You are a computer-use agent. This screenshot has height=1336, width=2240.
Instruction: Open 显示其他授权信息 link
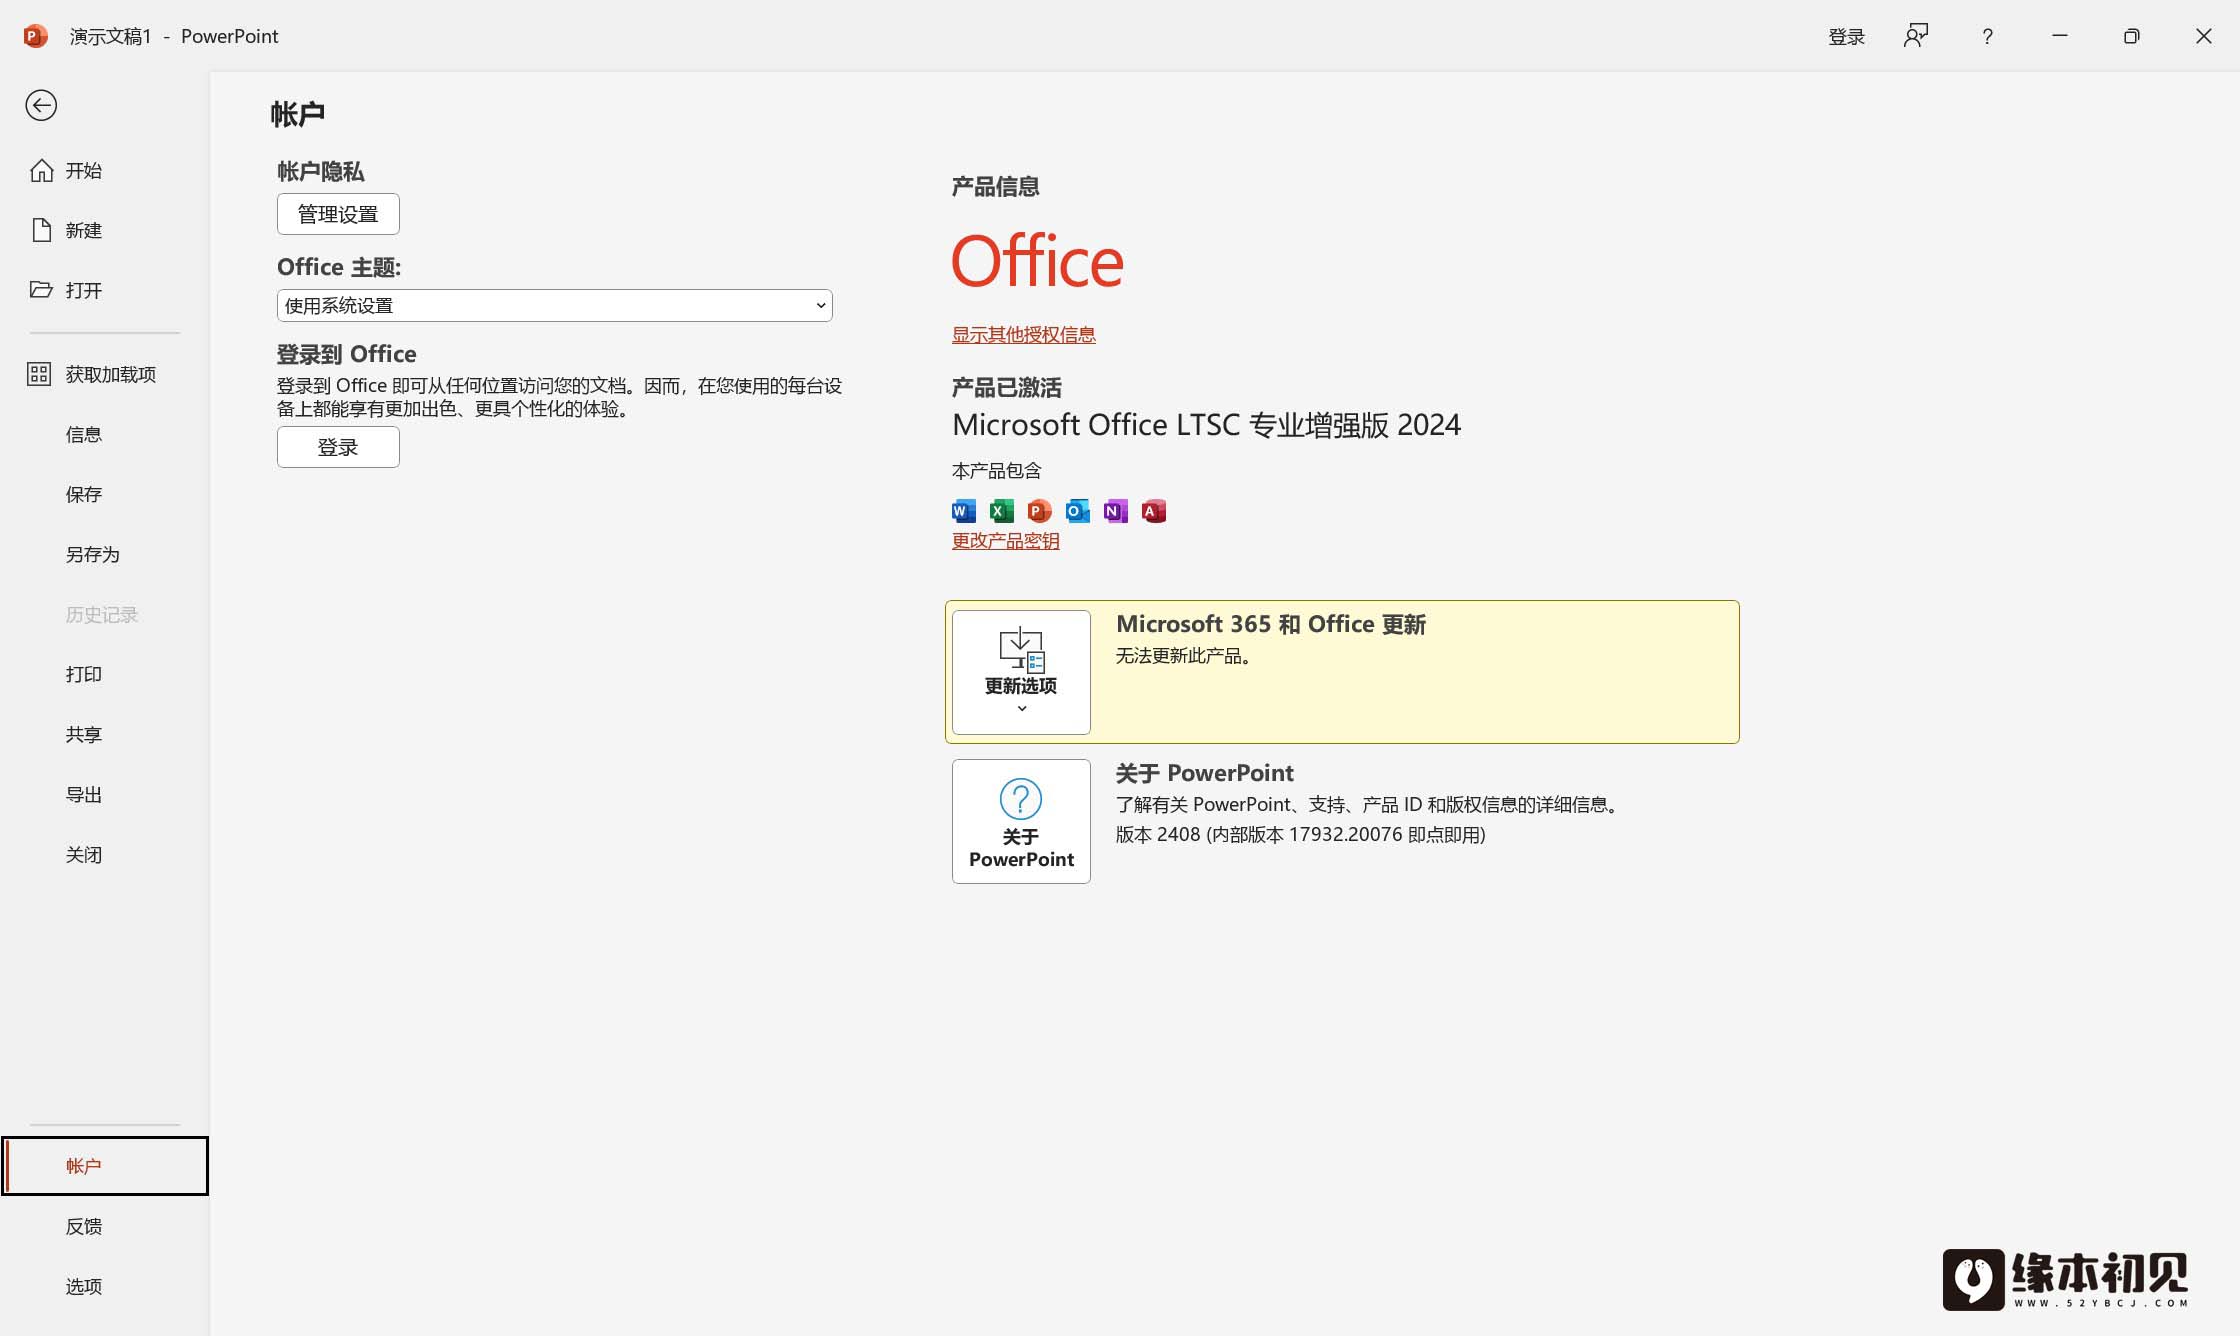click(x=1023, y=335)
